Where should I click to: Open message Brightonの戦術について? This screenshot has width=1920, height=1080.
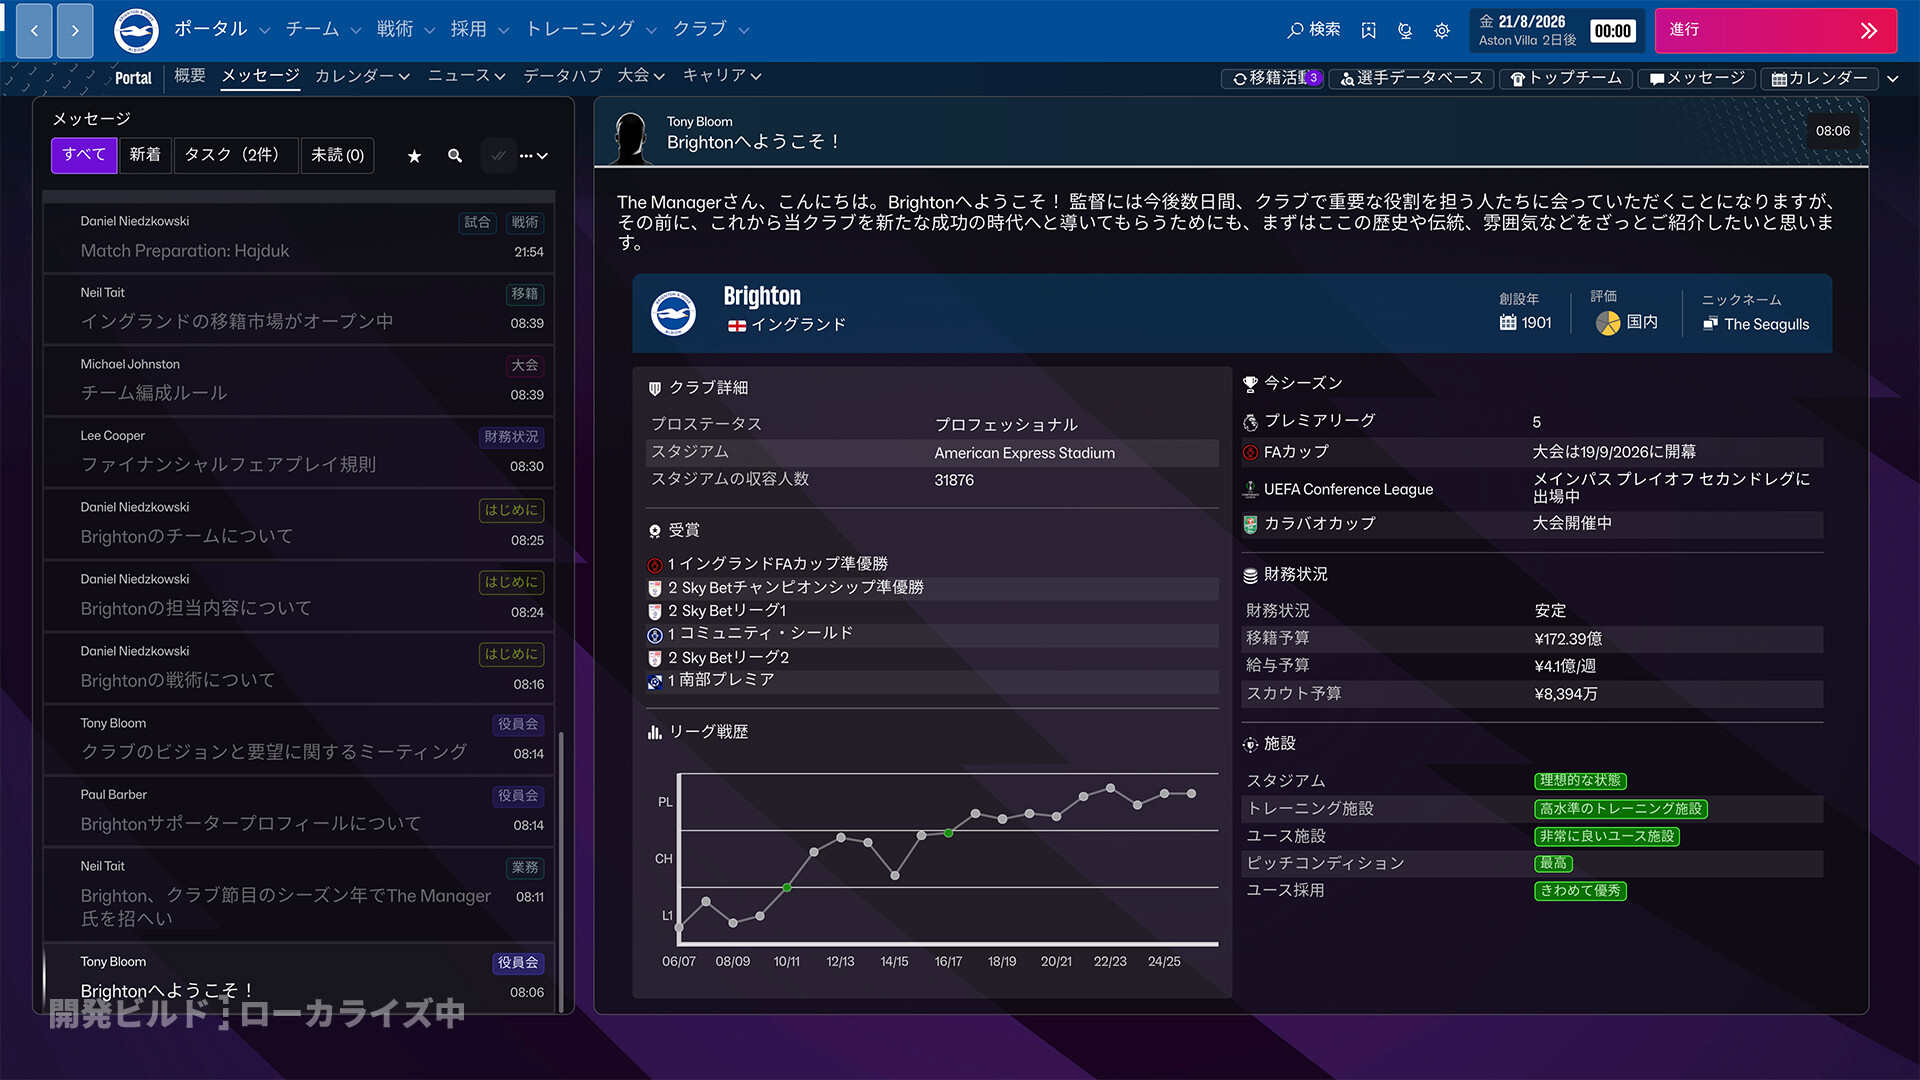tap(298, 666)
